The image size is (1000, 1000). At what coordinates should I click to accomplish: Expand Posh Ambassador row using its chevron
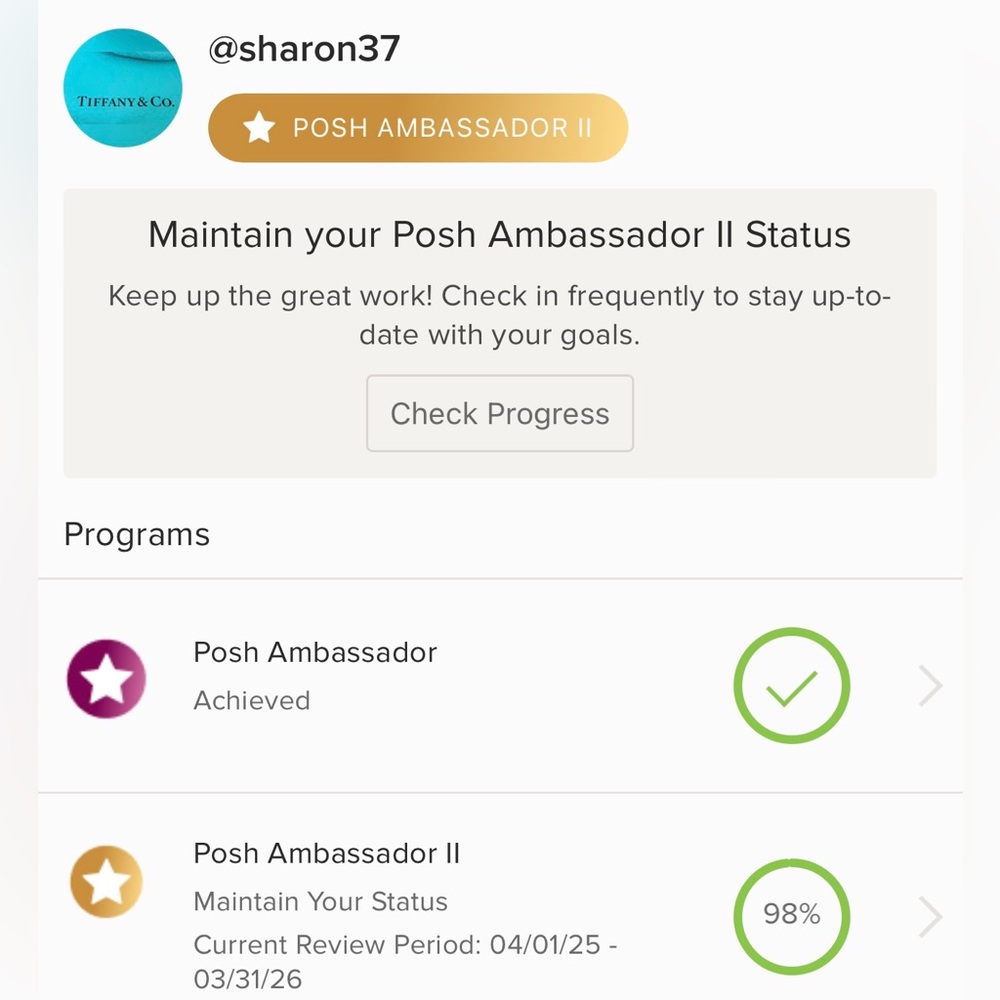tap(930, 686)
